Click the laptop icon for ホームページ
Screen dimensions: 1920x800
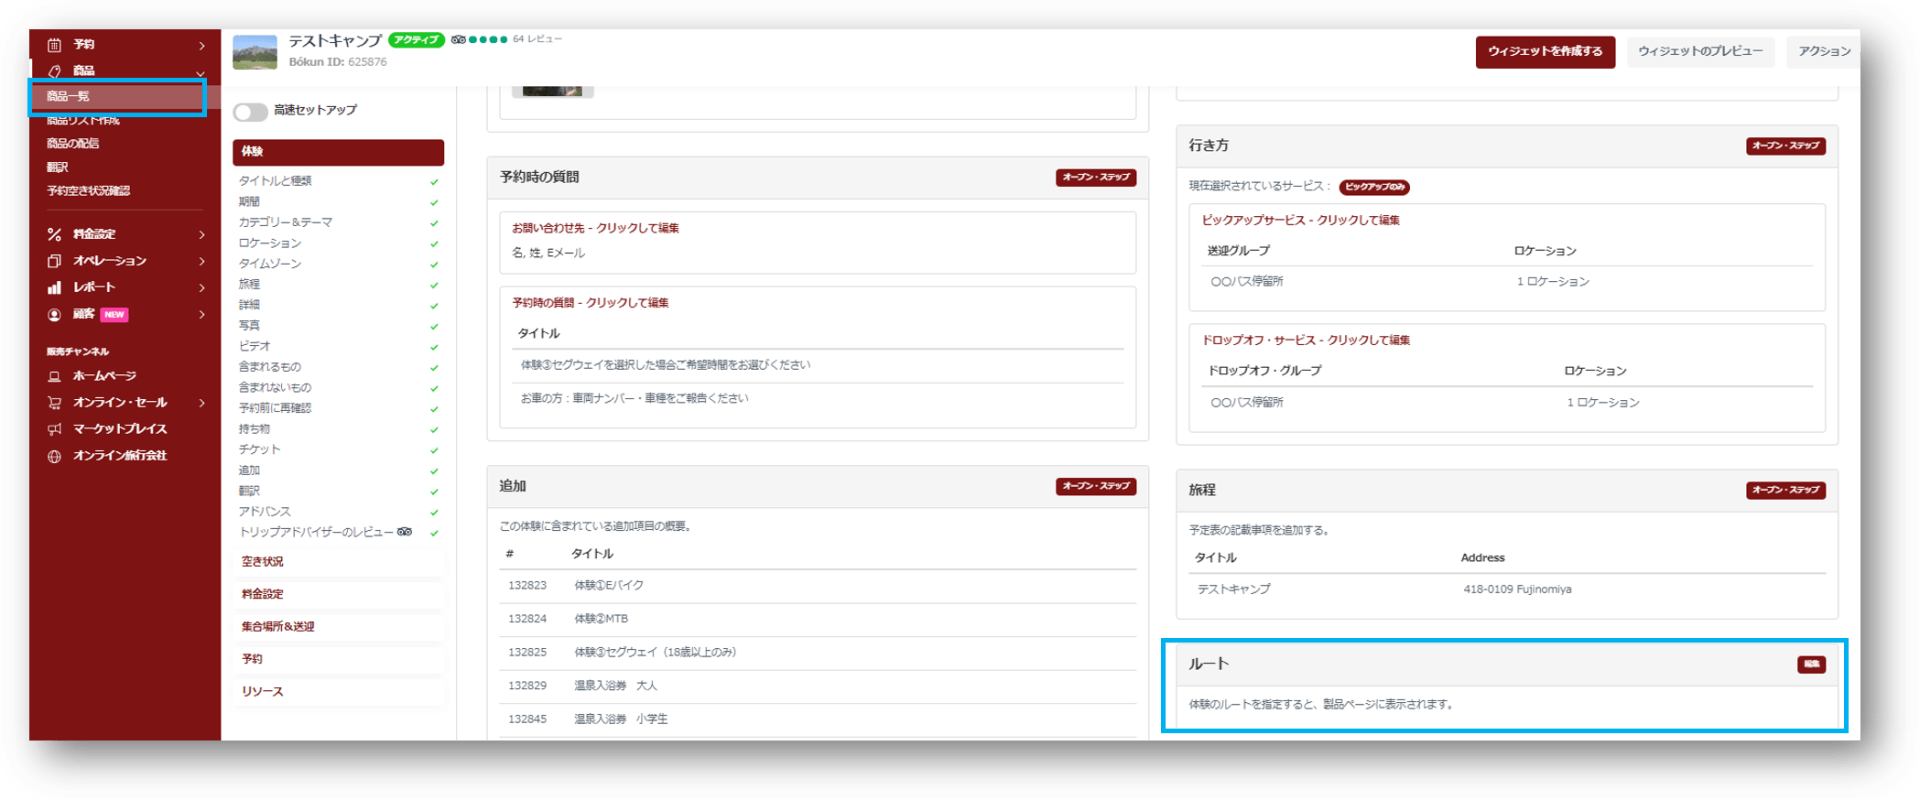coord(54,377)
